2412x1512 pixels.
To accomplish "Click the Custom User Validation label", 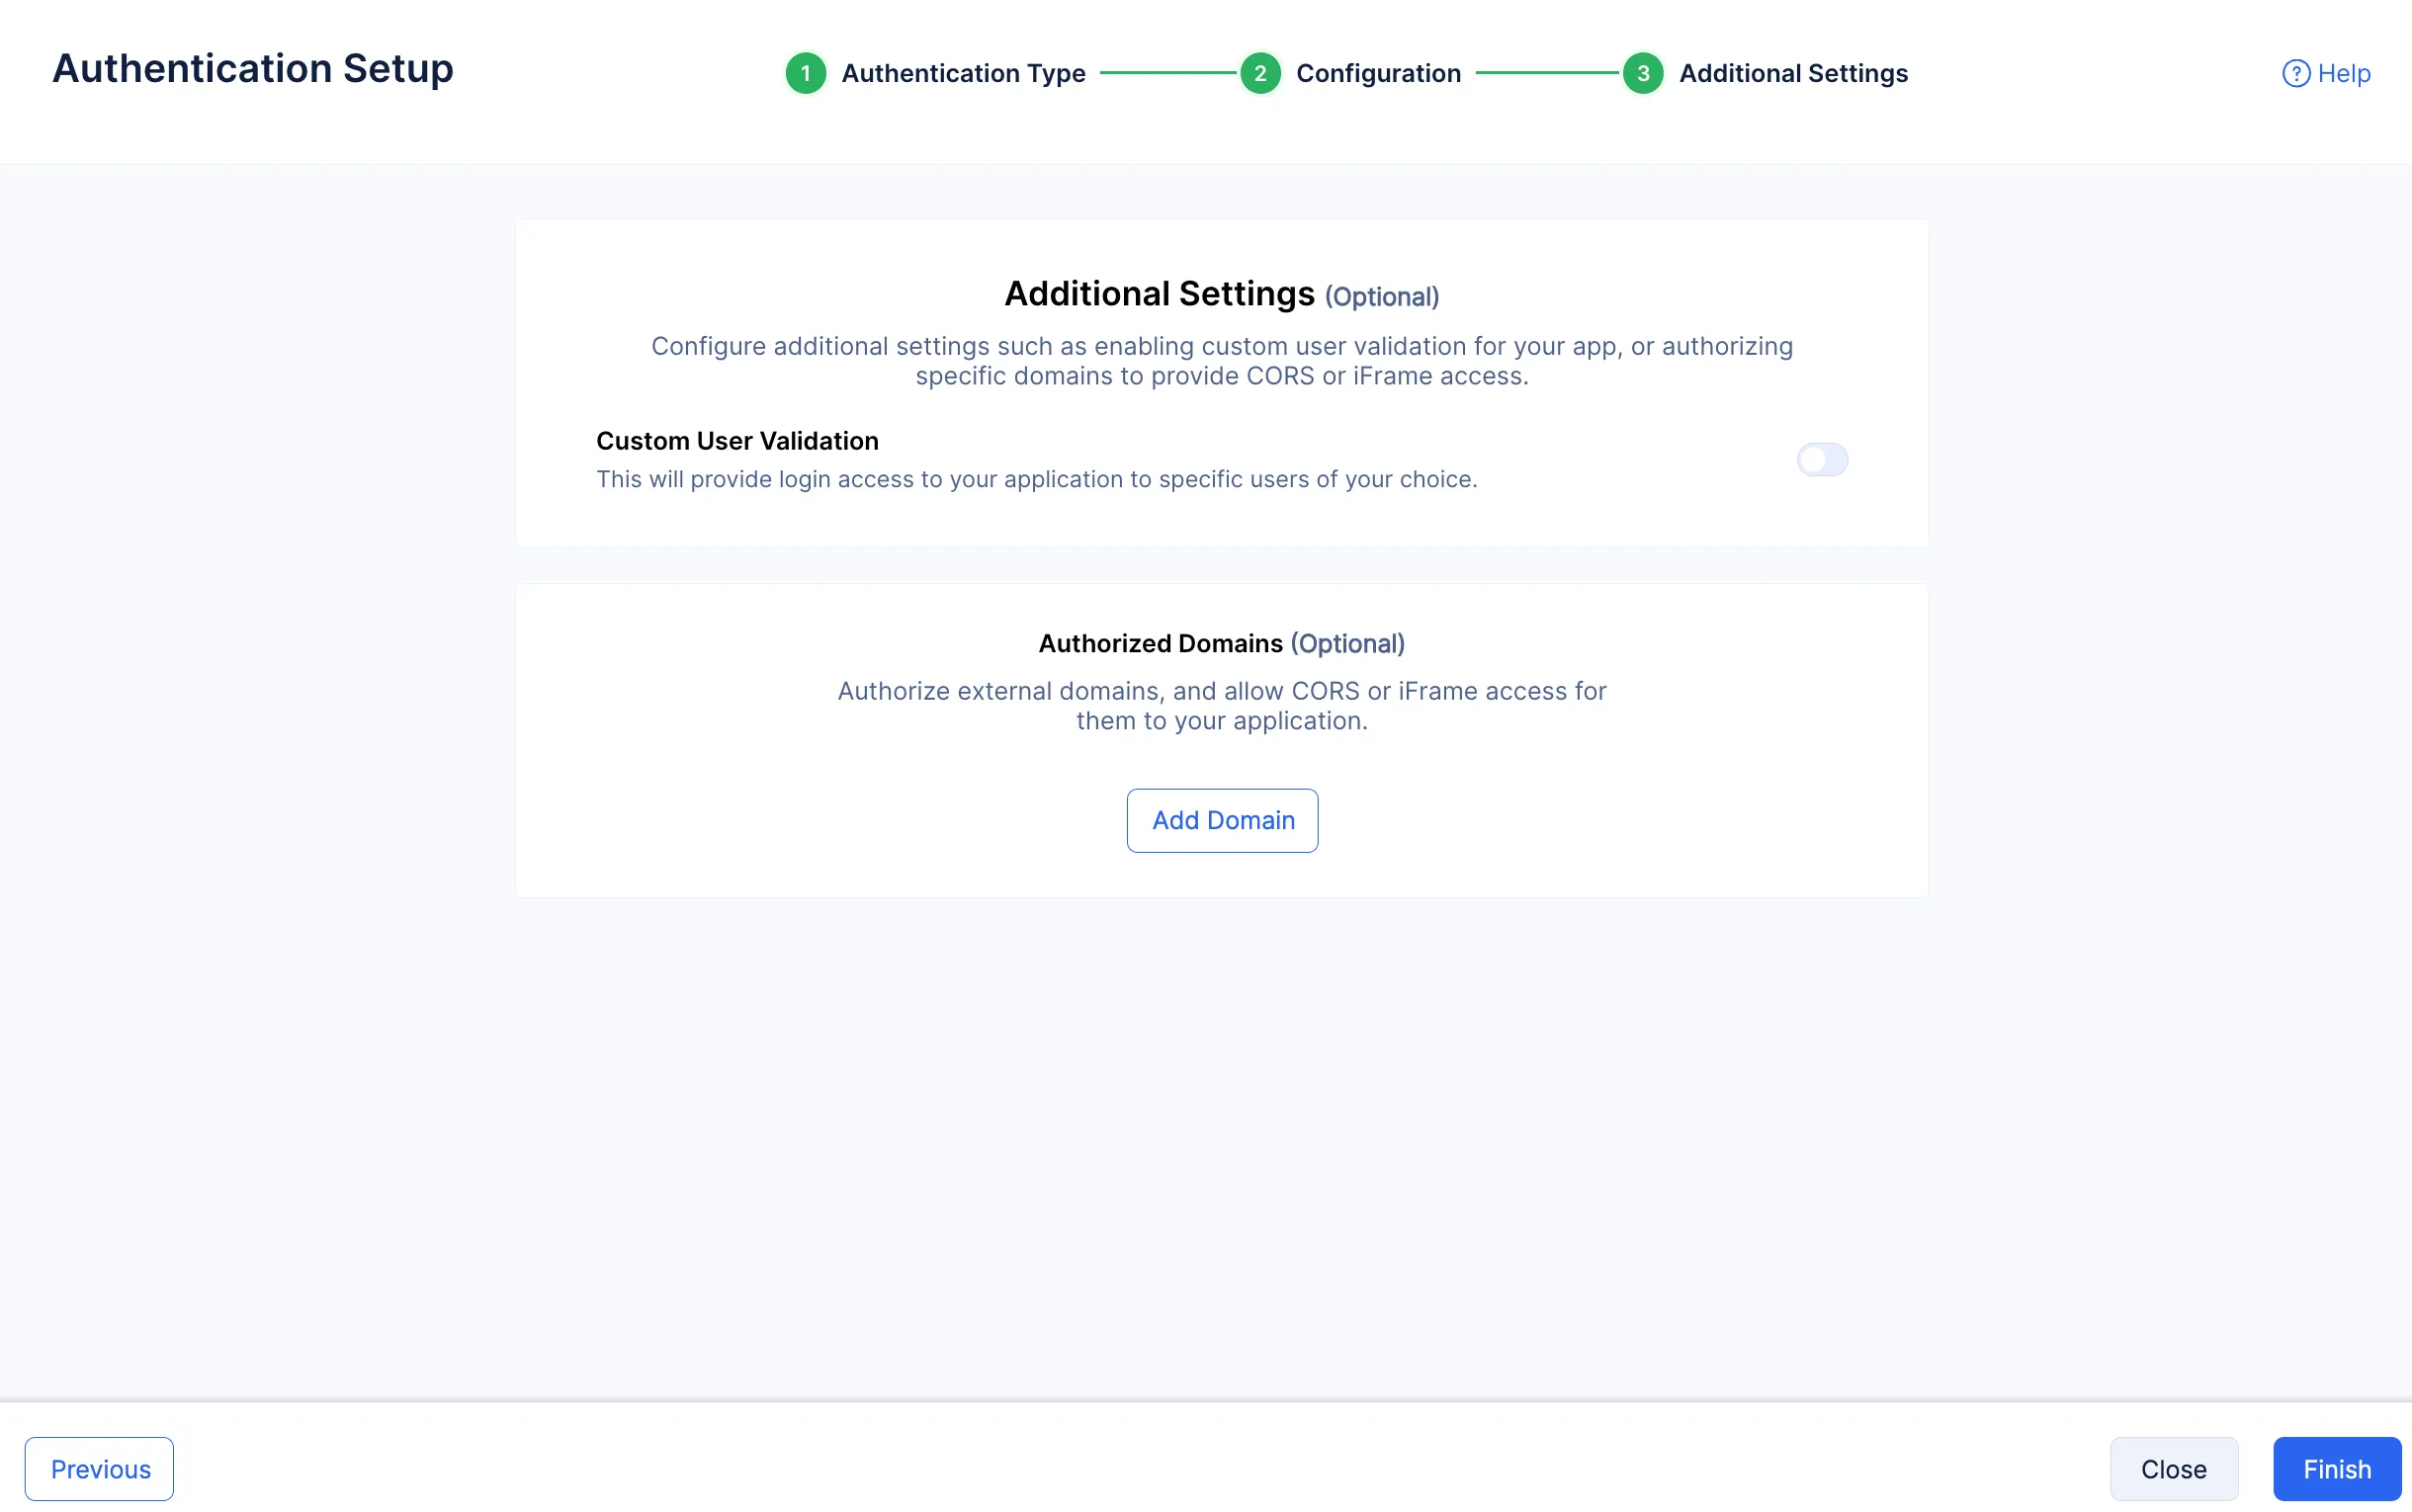I will 737,441.
